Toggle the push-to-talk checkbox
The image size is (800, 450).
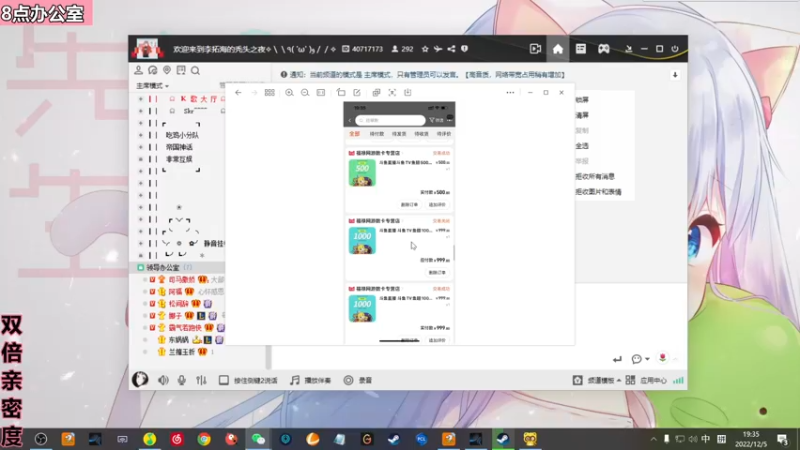coord(223,380)
